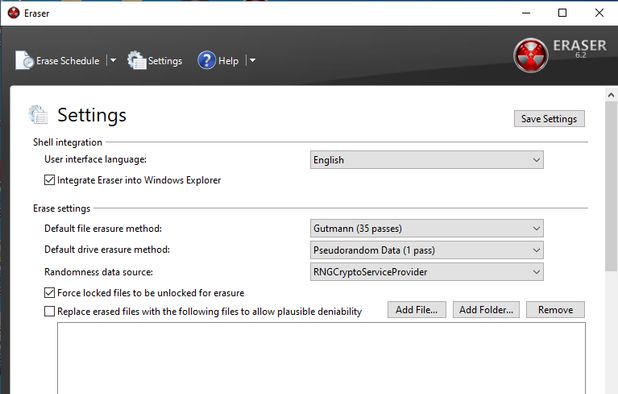618x394 pixels.
Task: Click the Settings gear toolbar icon
Action: pos(137,60)
